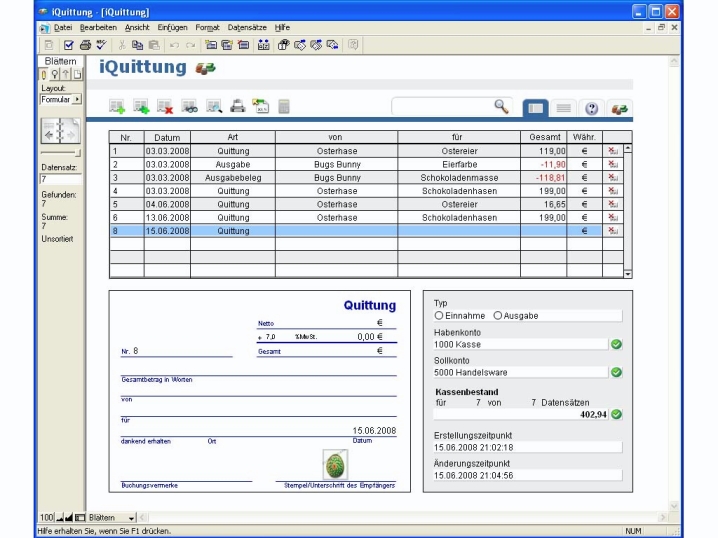Delete record using the red X icon
This screenshot has height=538, width=718.
[x=164, y=106]
